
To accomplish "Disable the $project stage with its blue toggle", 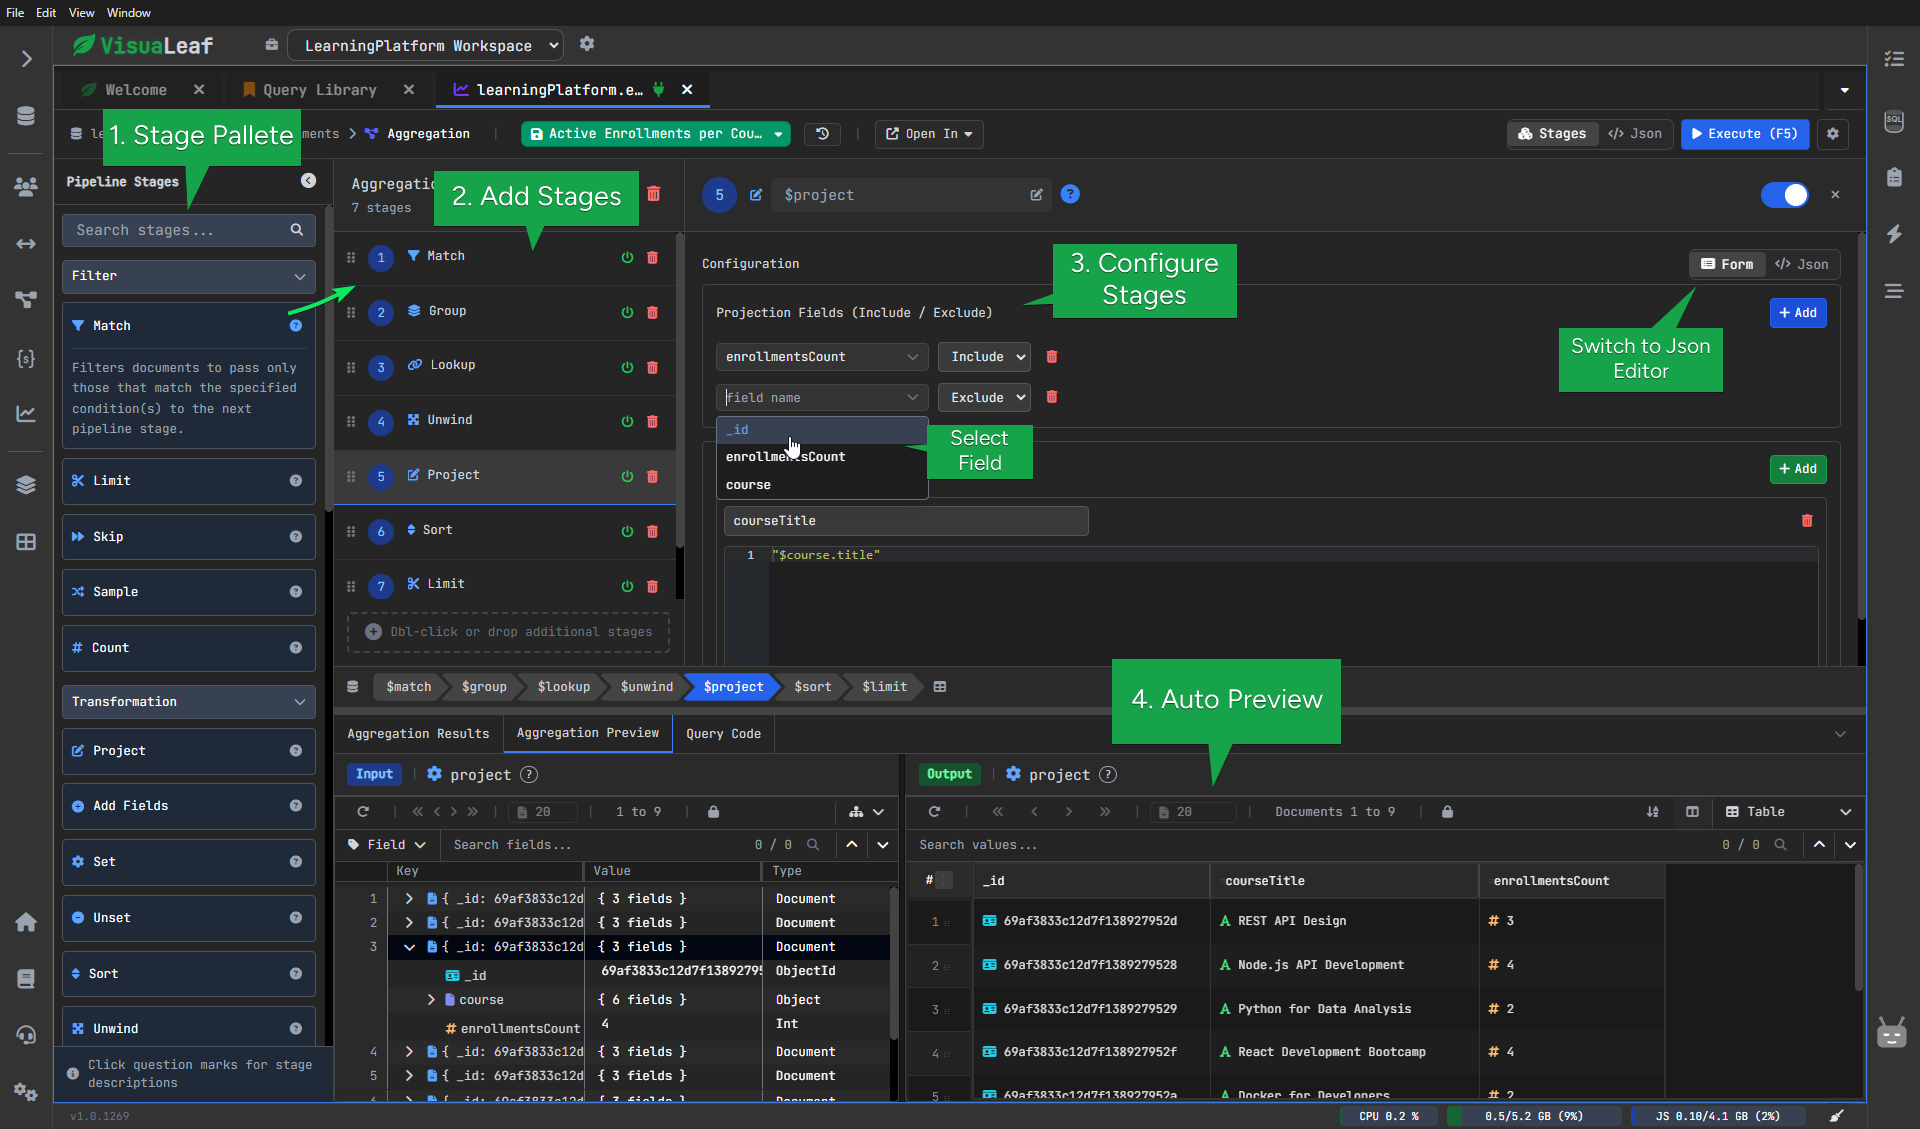I will coord(1785,195).
